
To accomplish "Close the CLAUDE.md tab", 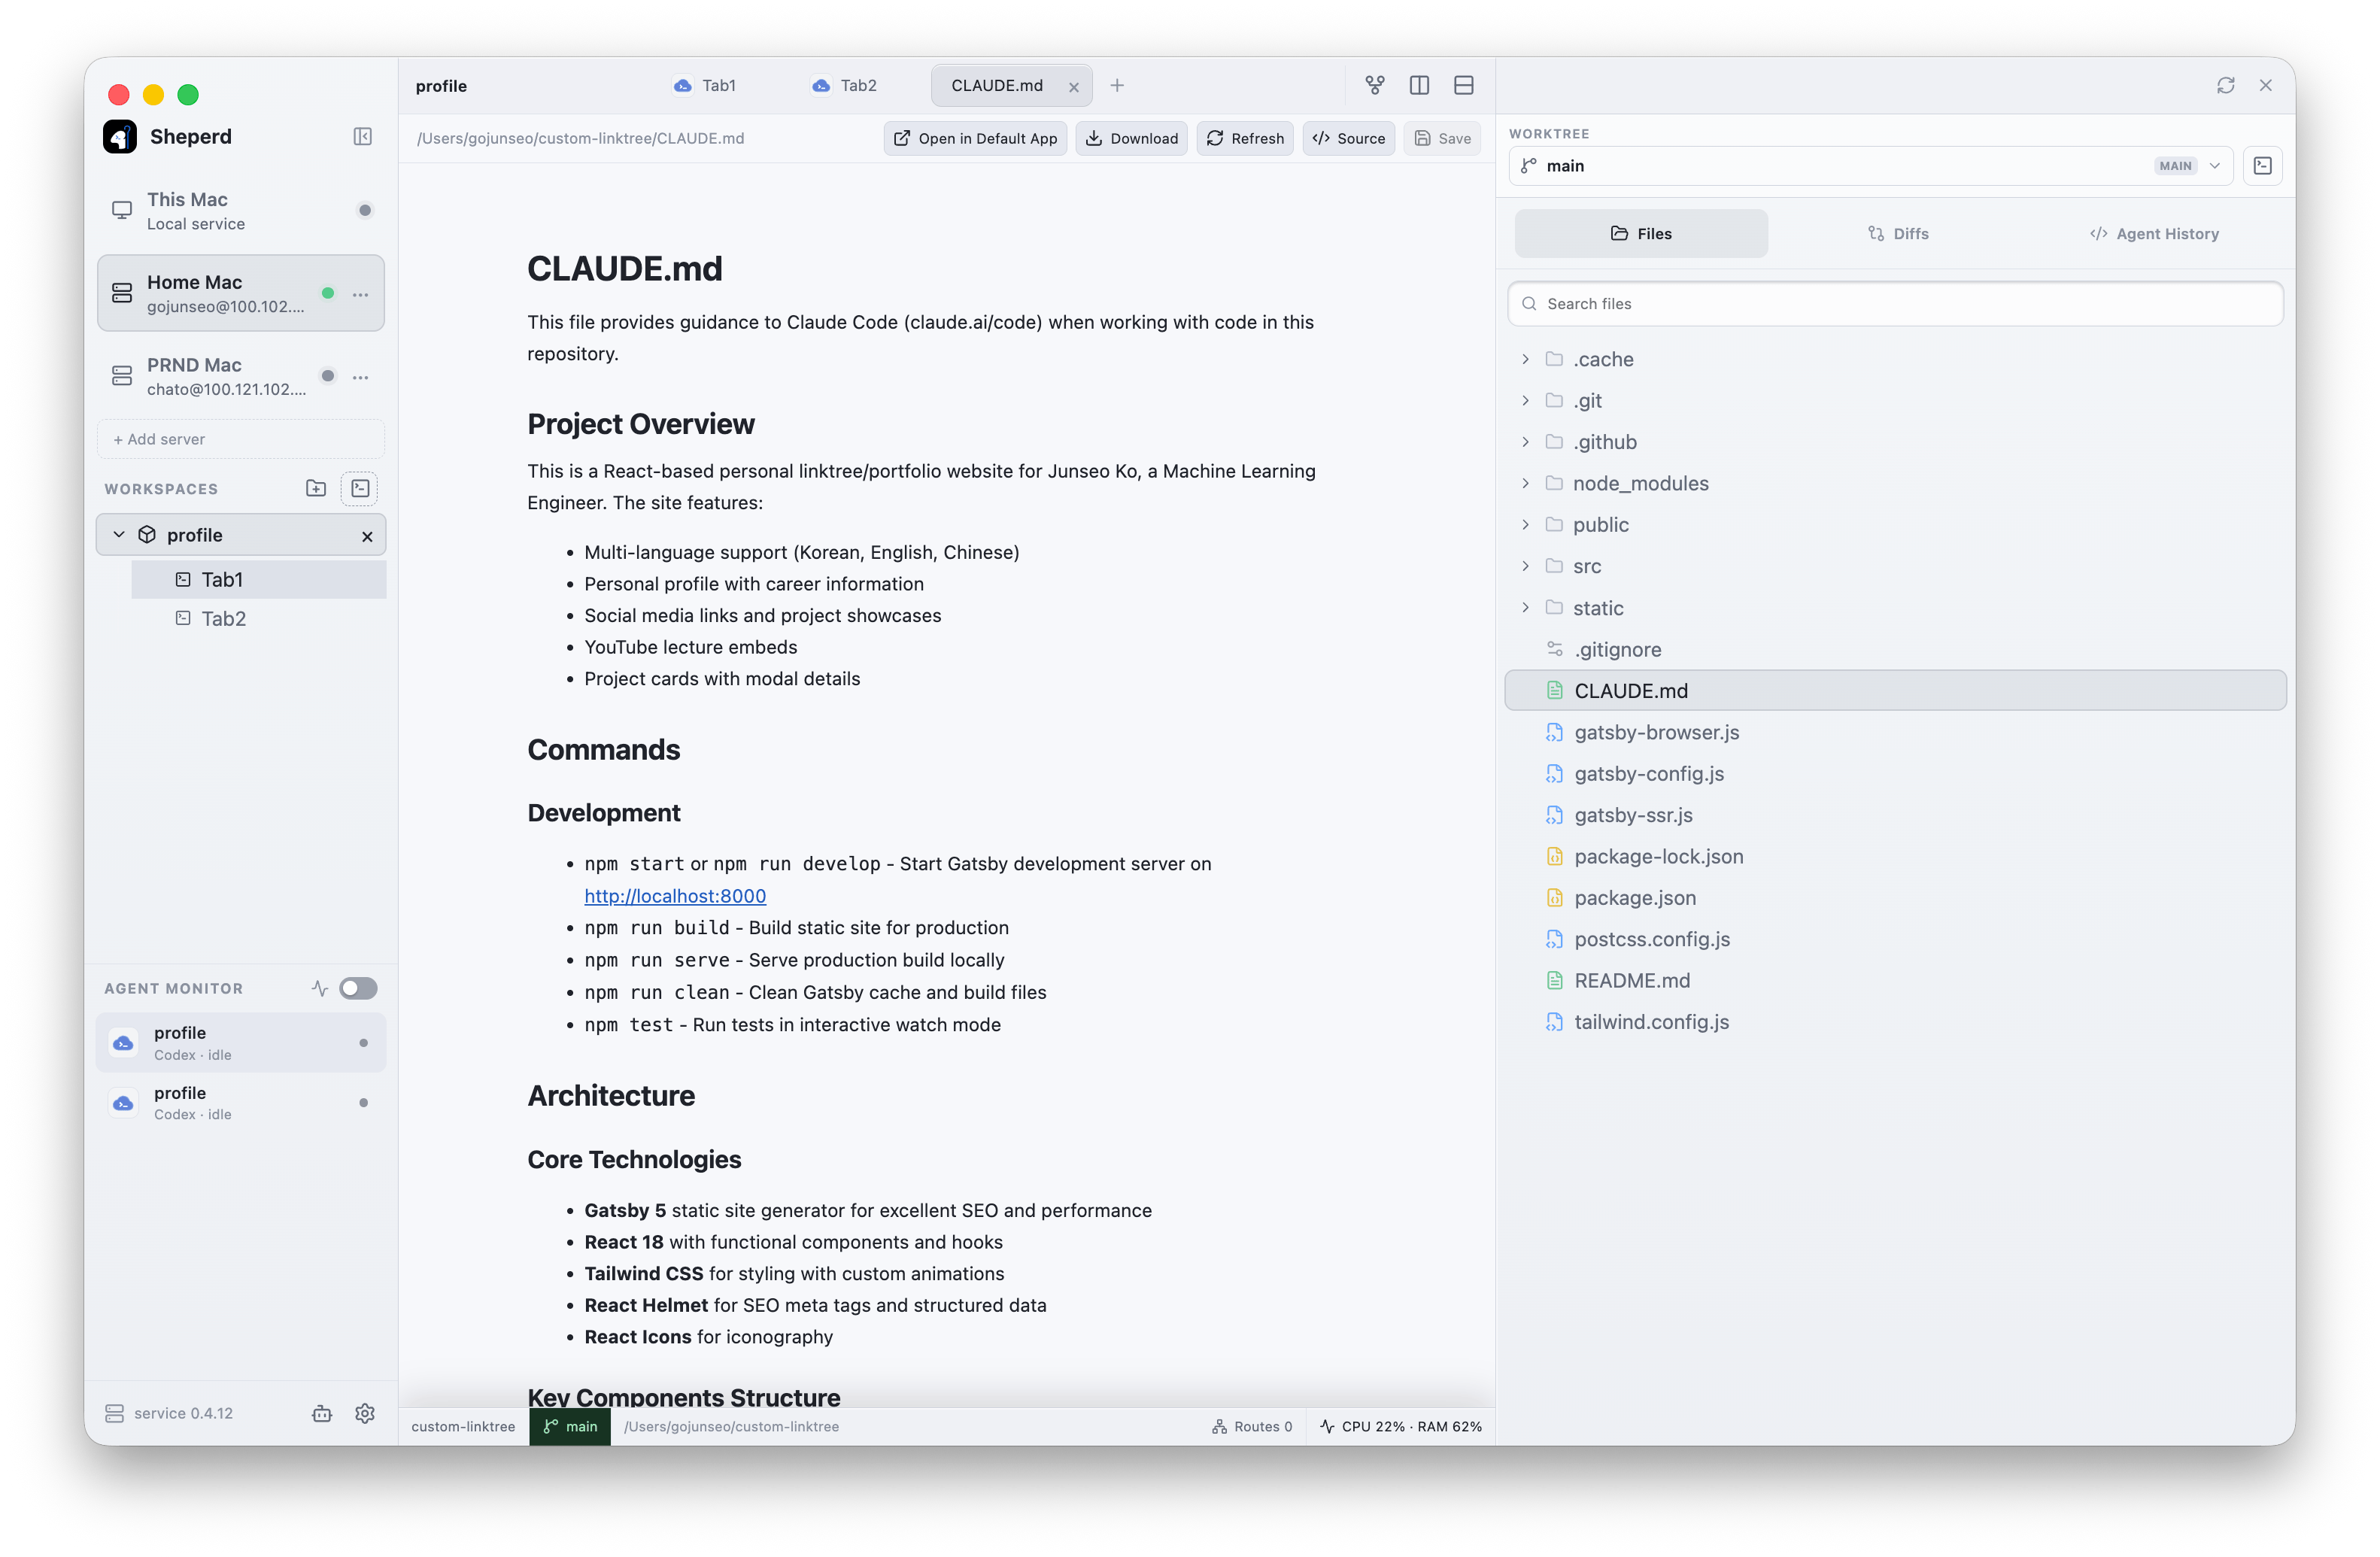I will click(1073, 87).
